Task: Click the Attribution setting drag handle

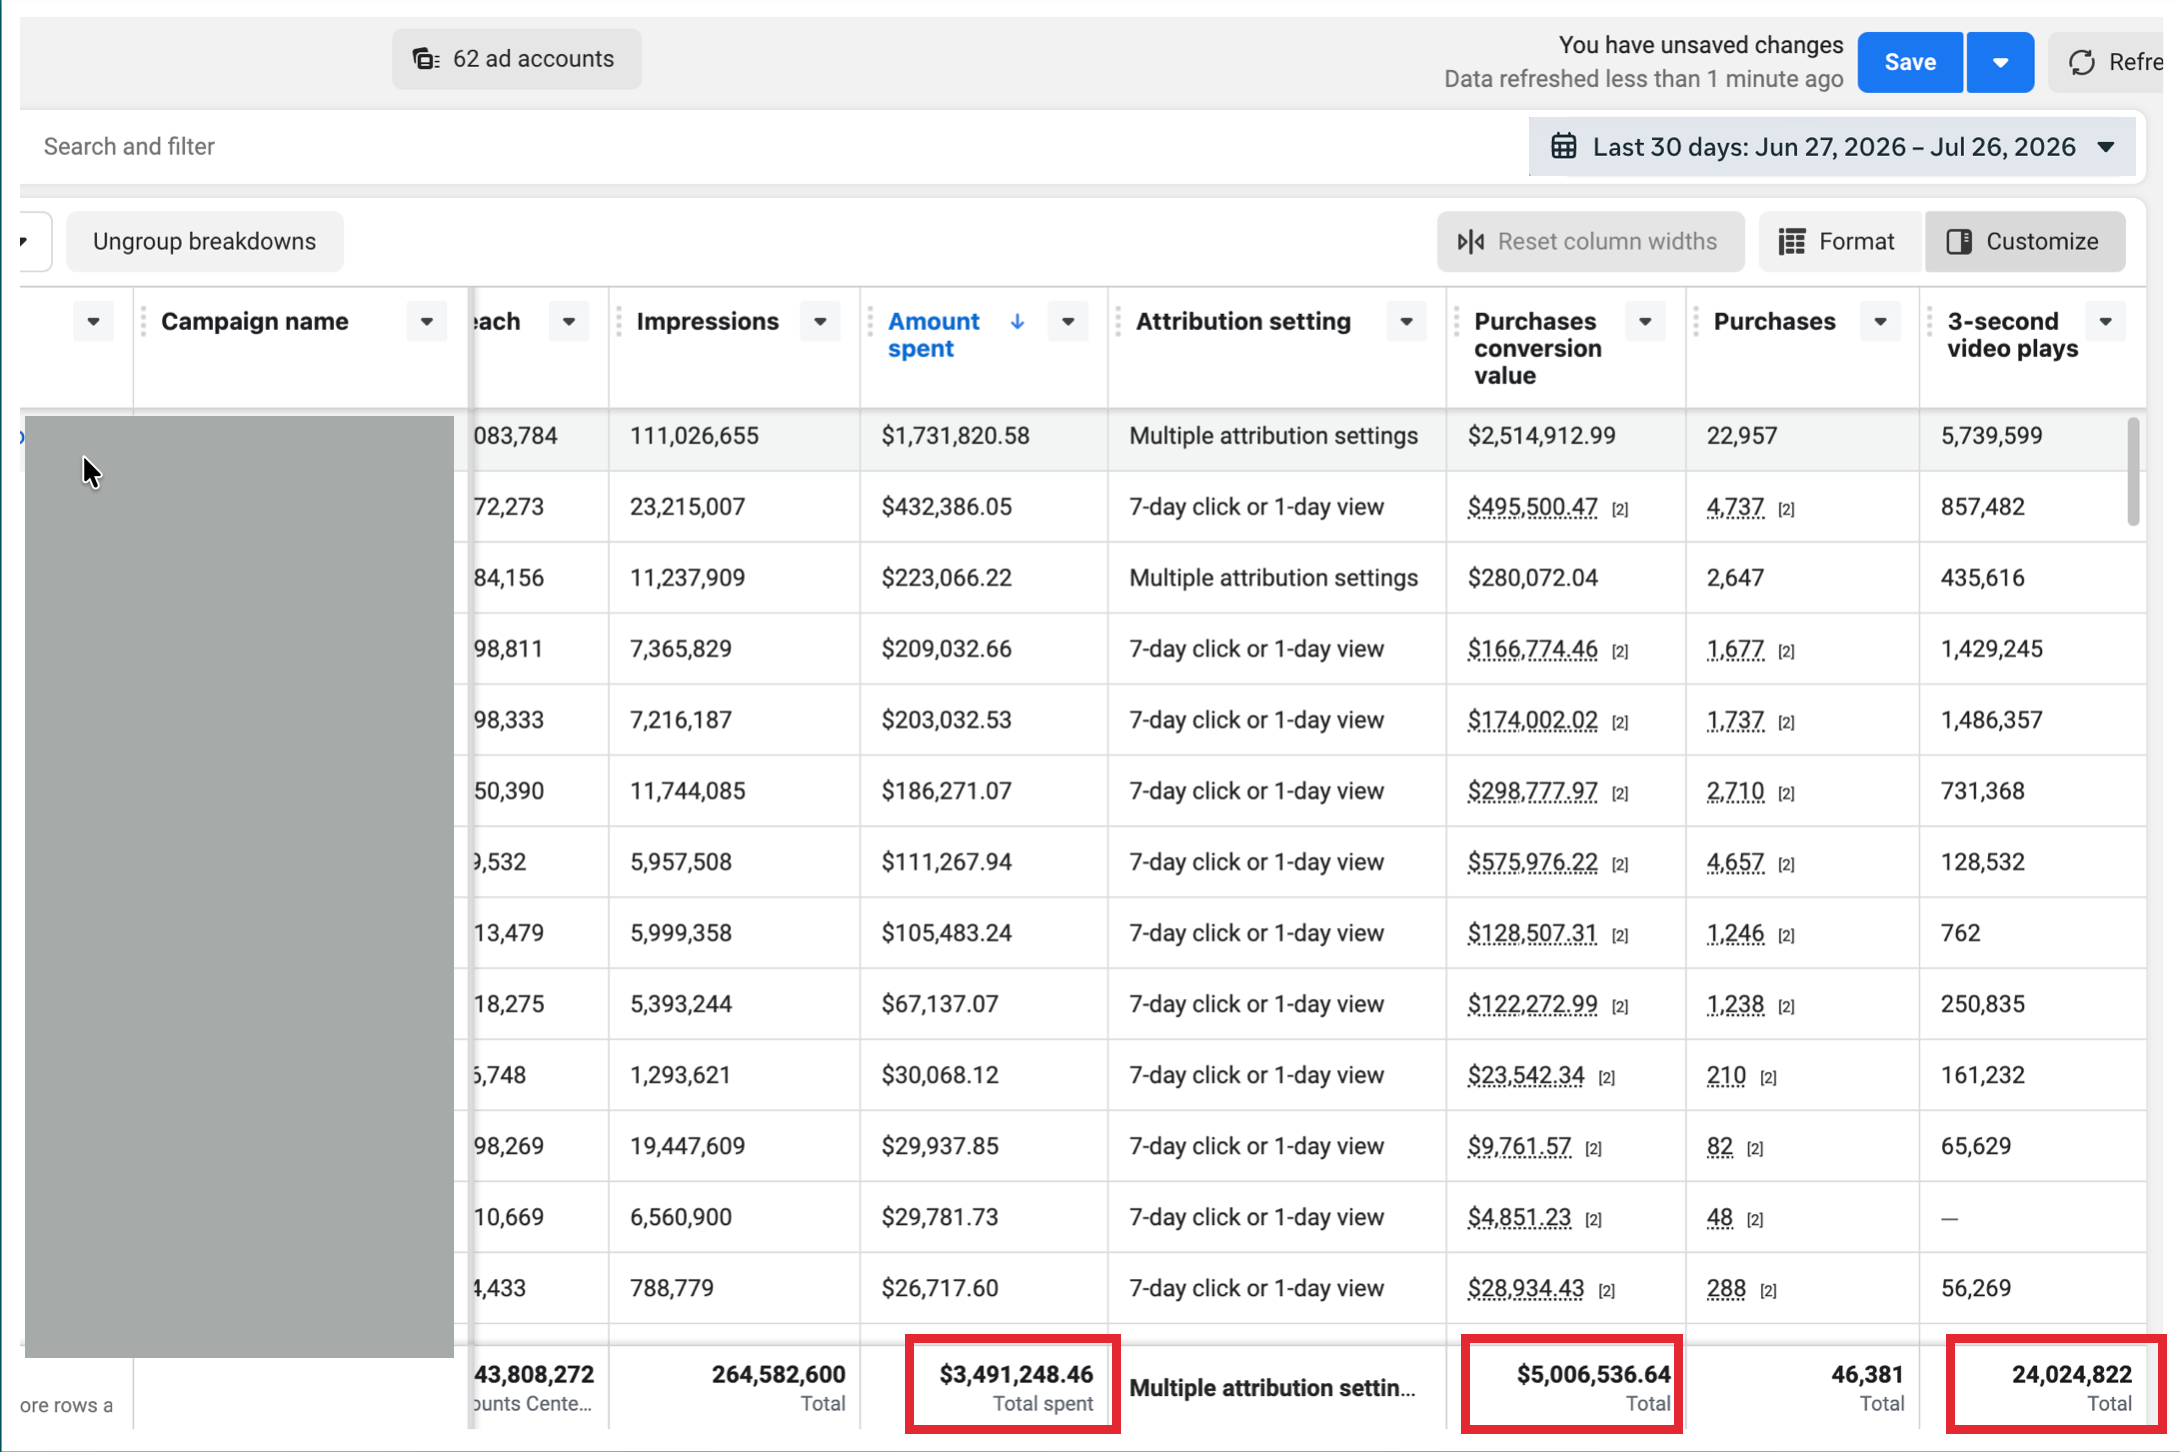Action: click(1118, 322)
